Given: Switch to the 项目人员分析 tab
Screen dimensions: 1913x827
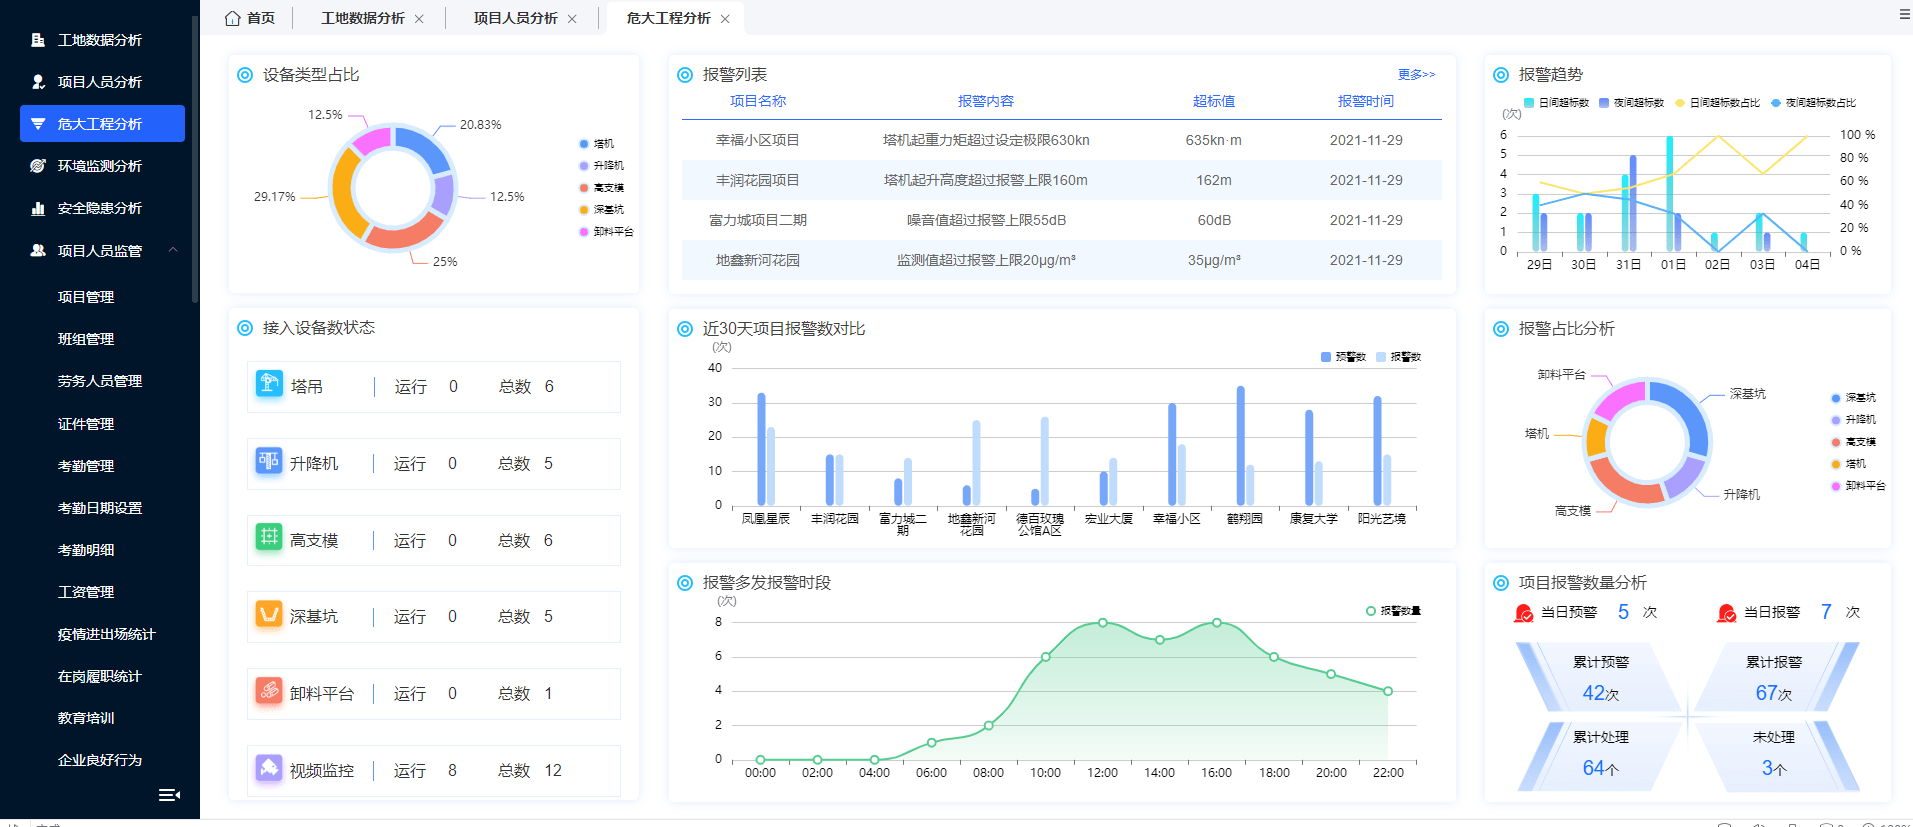Looking at the screenshot, I should [515, 18].
